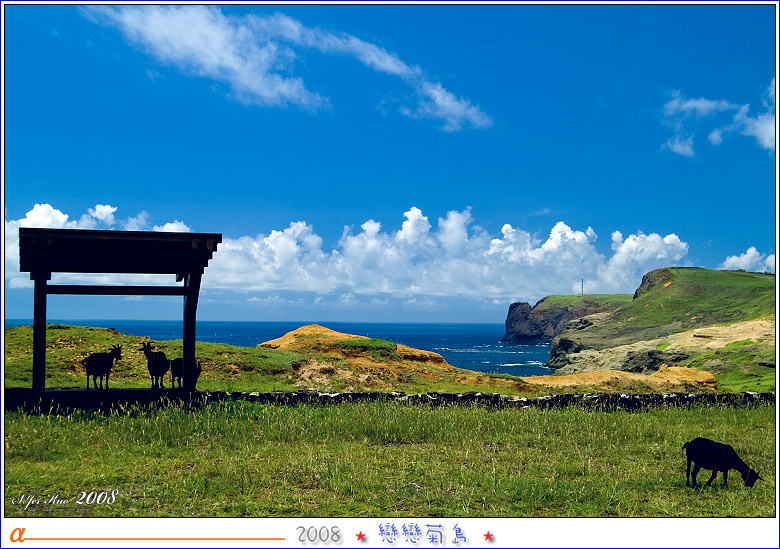Click the black goat grazing in the foreground
The width and height of the screenshot is (780, 549).
coord(718,461)
